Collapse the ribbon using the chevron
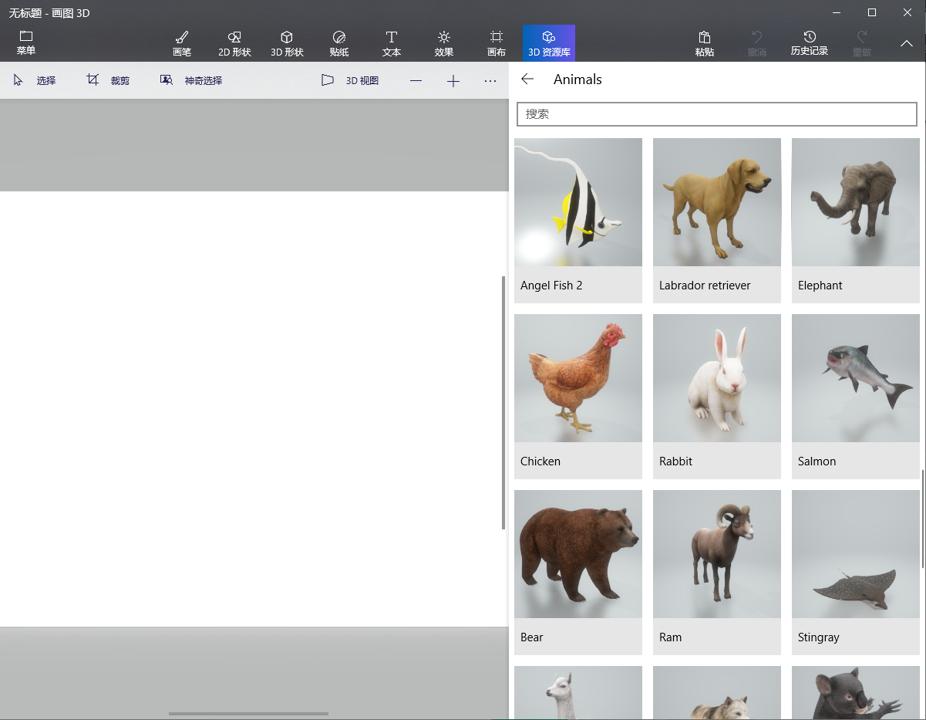The width and height of the screenshot is (926, 720). (906, 42)
